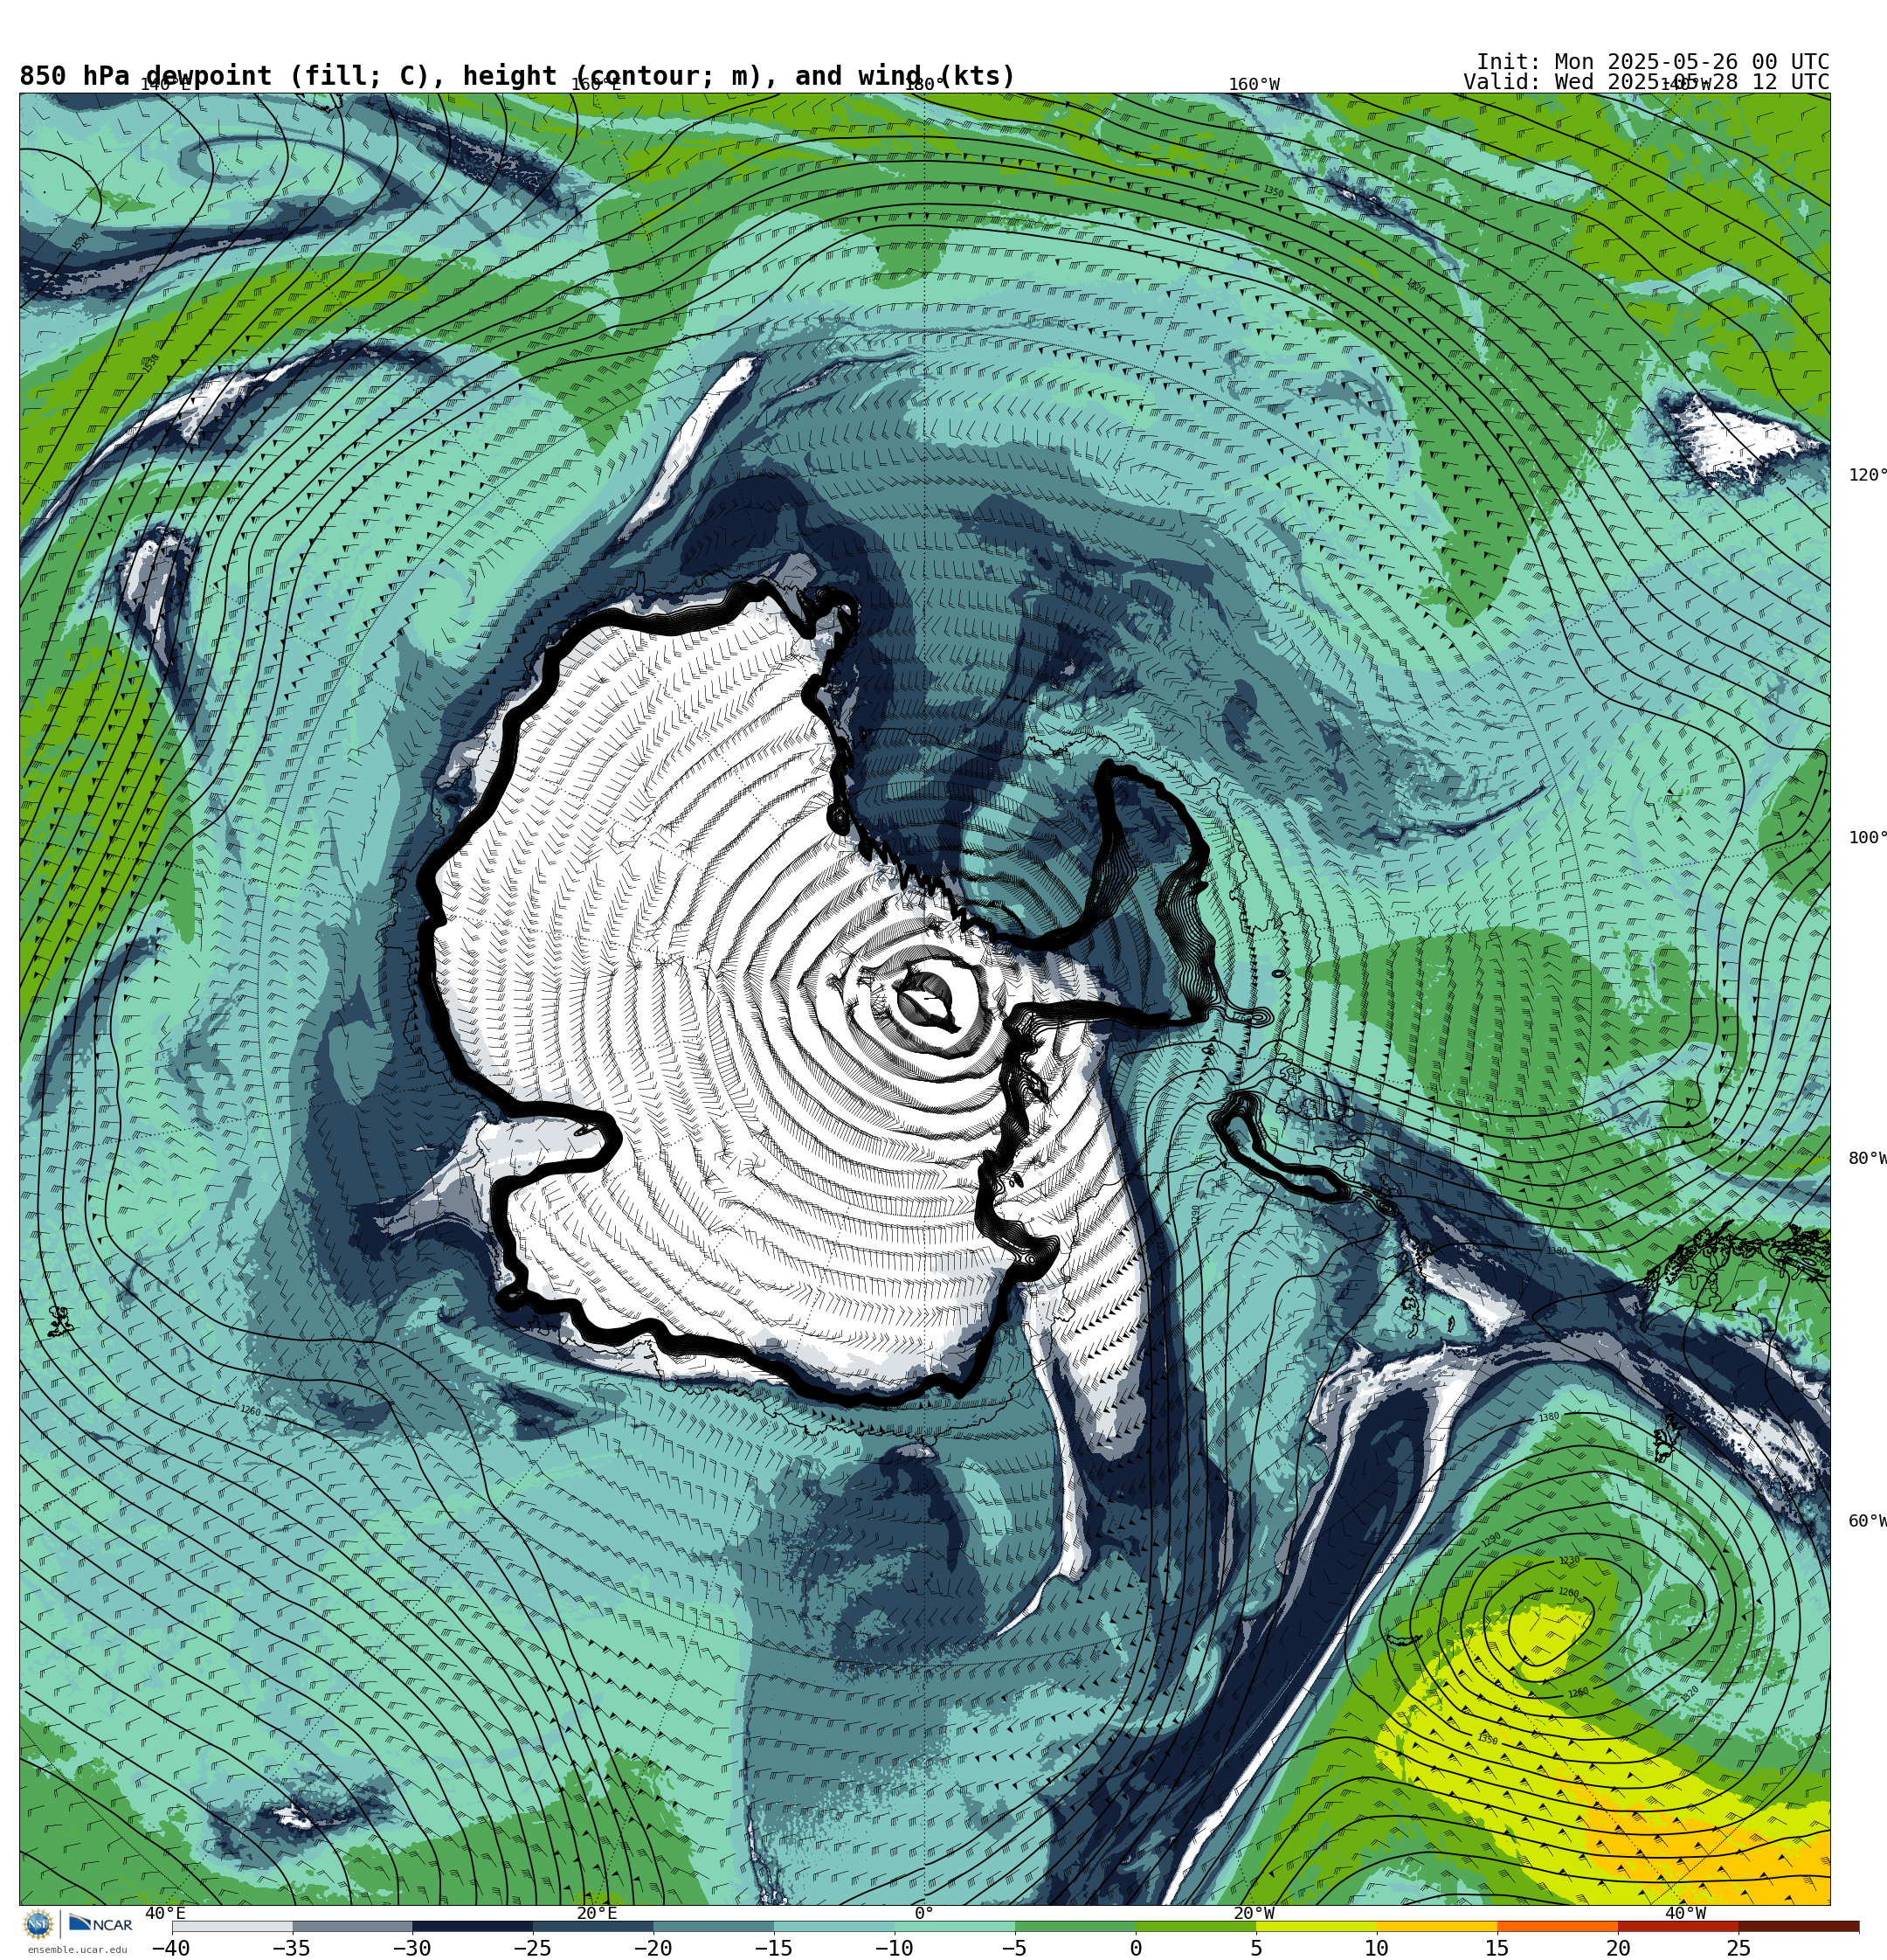Click the −25 colorbar tick label
The width and height of the screenshot is (1887, 1960).
click(532, 1948)
